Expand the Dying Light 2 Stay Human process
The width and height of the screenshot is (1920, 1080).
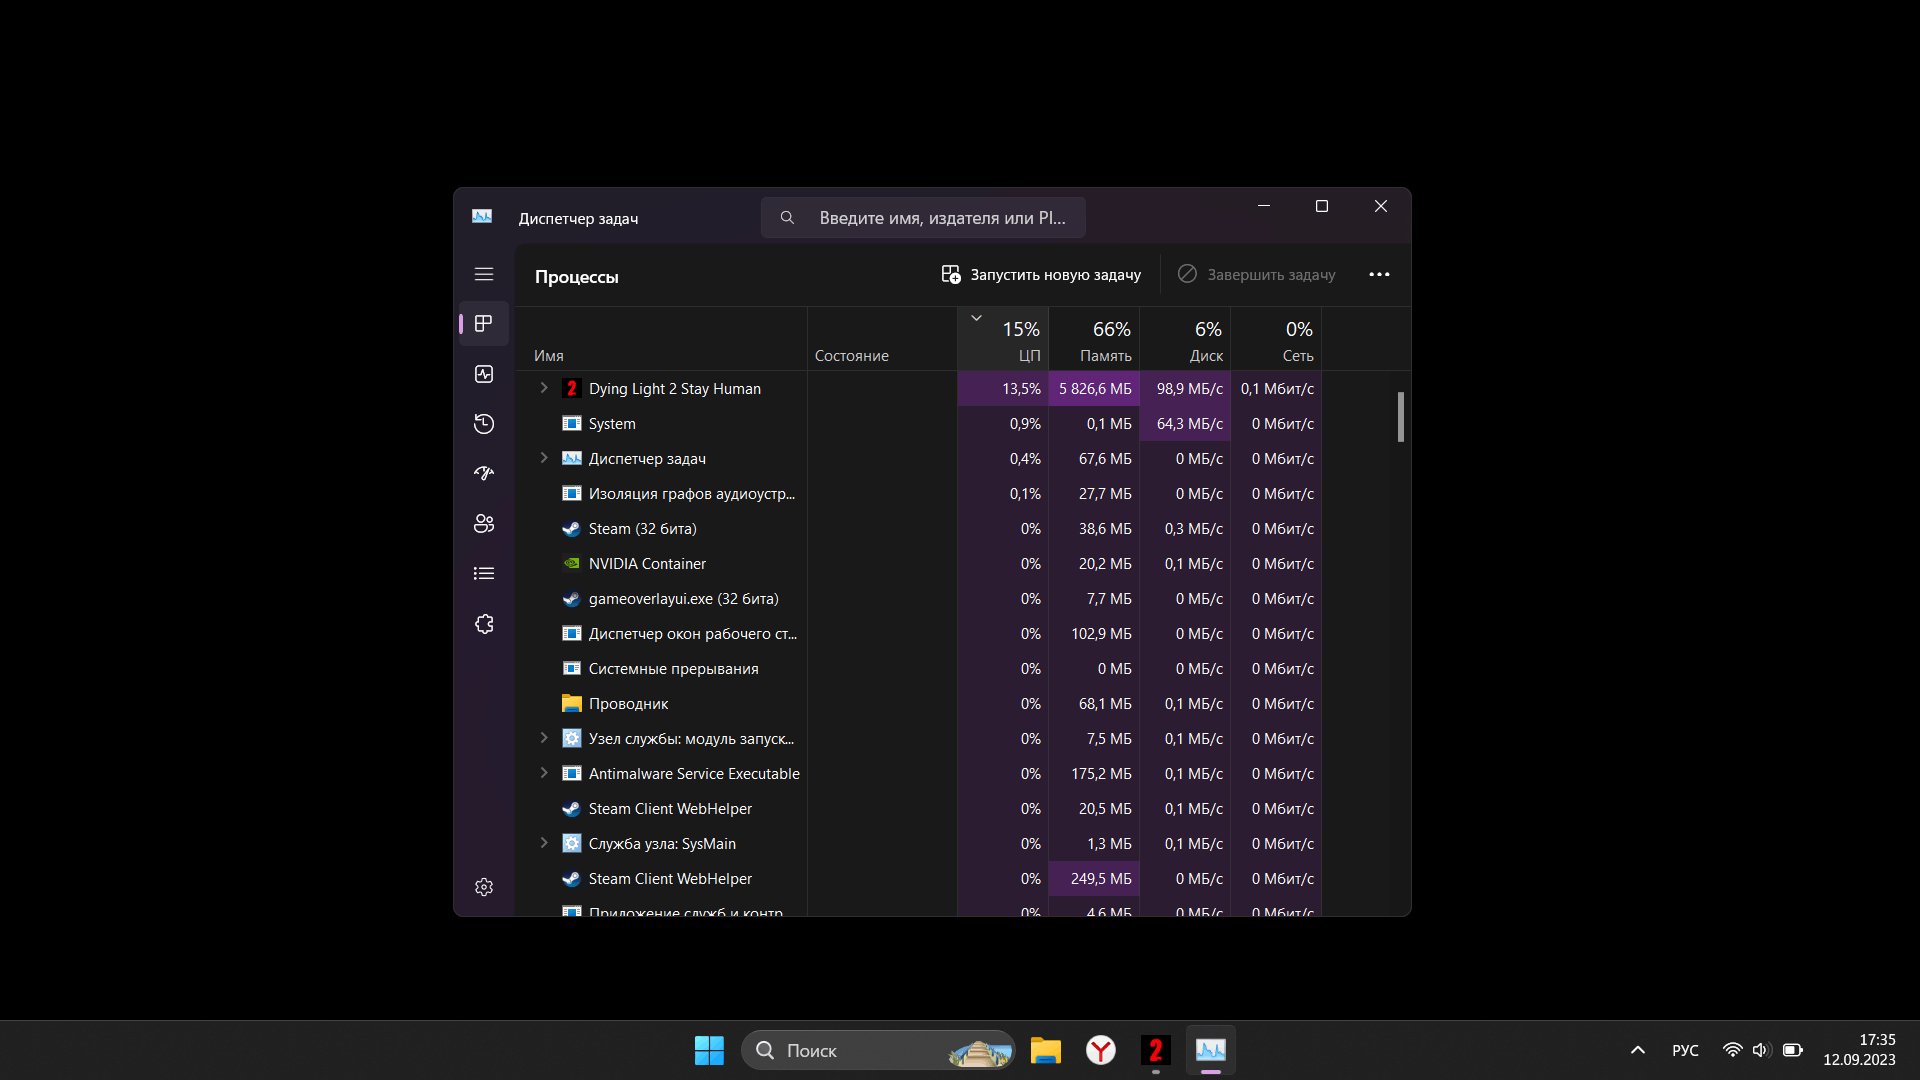click(x=544, y=388)
